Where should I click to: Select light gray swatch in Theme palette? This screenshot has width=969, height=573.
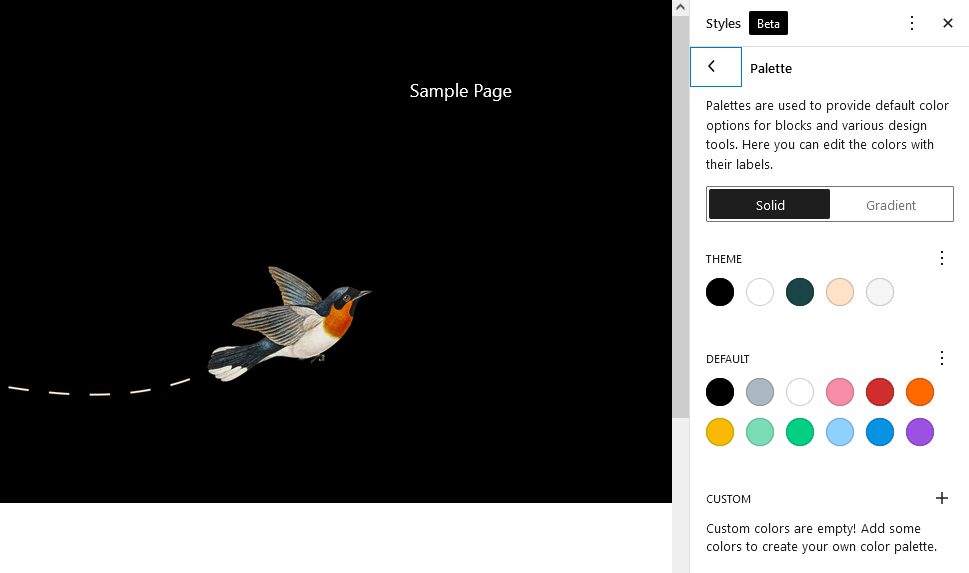880,292
